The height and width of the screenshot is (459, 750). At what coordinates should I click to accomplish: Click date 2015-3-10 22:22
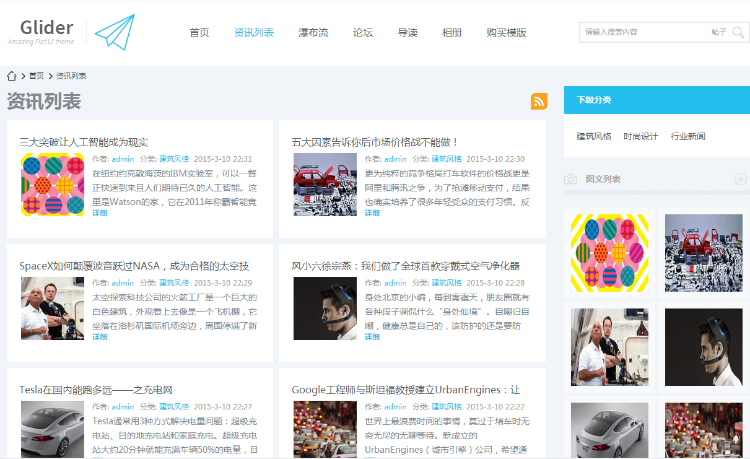[x=496, y=406]
